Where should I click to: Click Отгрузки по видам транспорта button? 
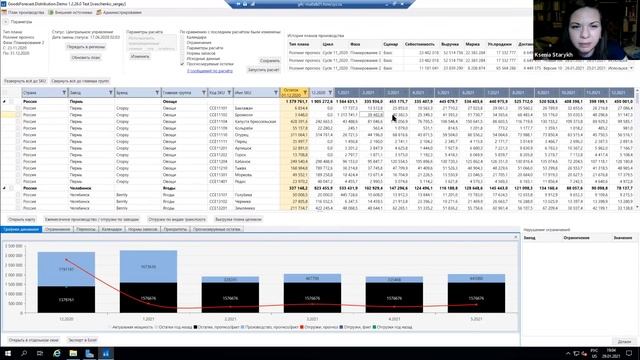coord(177,220)
